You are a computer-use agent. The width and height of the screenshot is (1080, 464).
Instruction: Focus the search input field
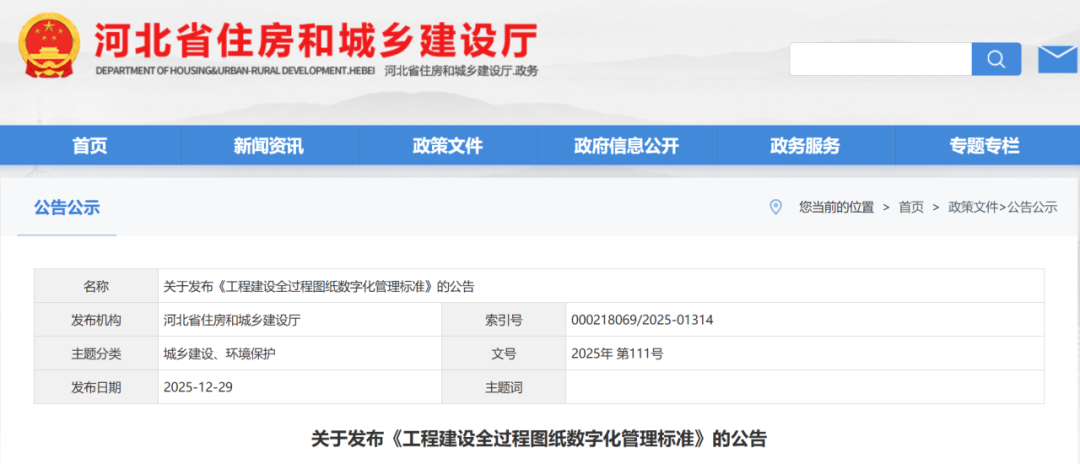tap(881, 59)
